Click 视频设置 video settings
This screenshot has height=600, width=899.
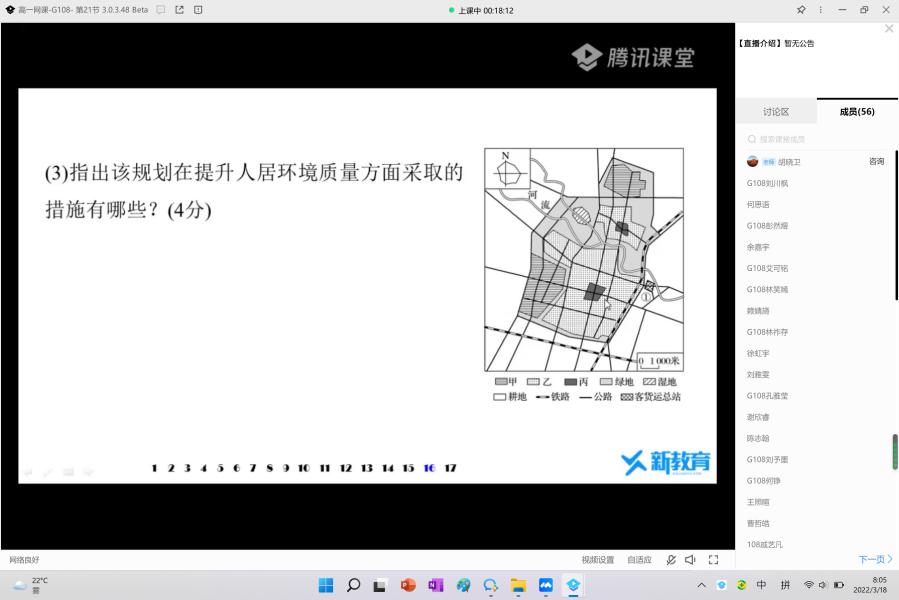pos(598,560)
